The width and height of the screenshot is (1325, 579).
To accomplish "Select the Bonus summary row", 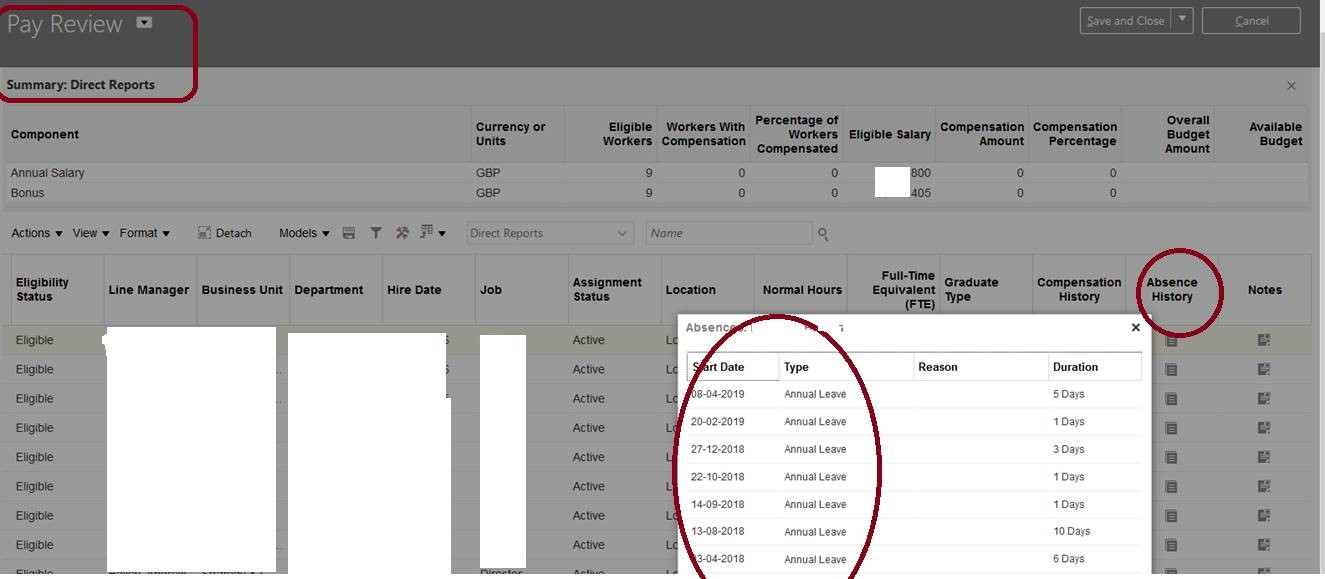I will click(x=656, y=193).
